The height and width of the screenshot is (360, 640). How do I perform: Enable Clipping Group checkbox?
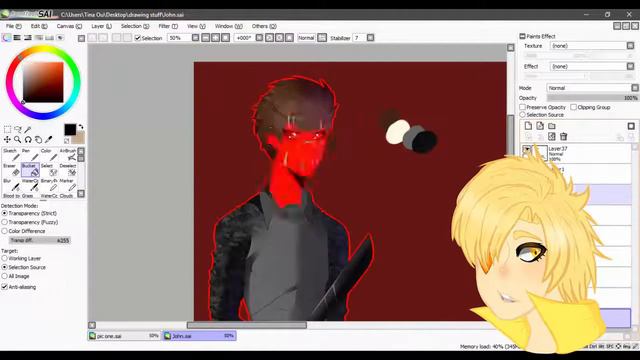tap(573, 107)
